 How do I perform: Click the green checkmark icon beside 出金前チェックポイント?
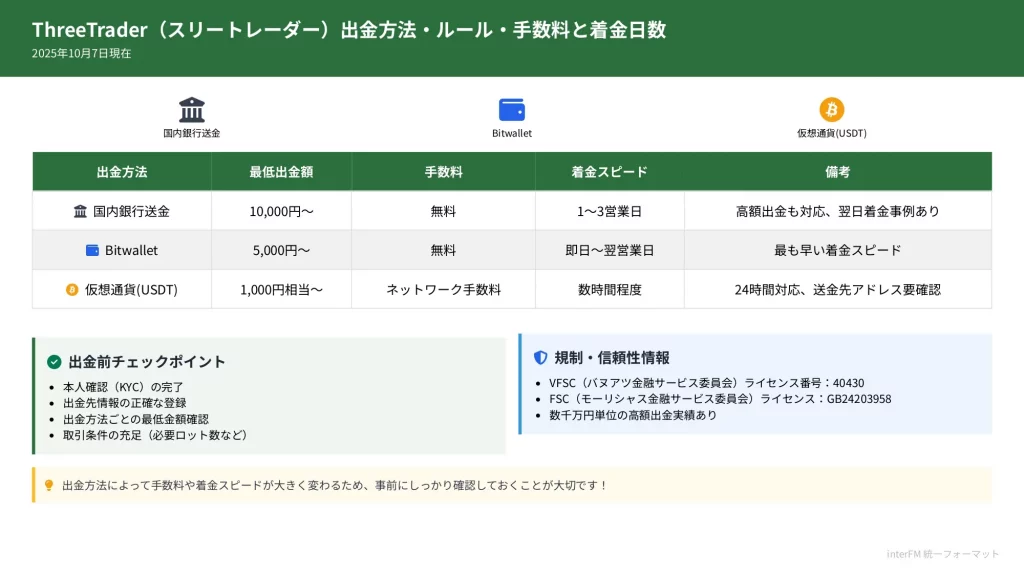[x=54, y=362]
